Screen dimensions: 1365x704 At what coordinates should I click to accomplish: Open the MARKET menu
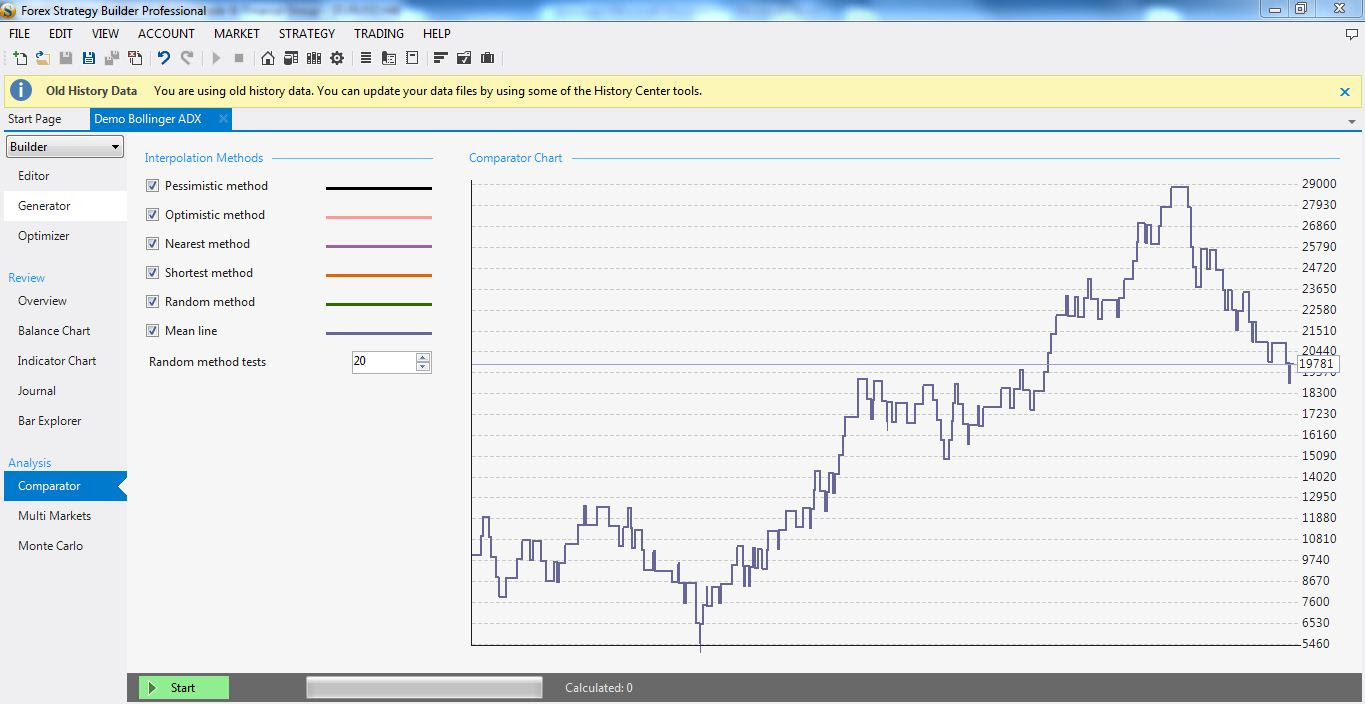point(237,34)
